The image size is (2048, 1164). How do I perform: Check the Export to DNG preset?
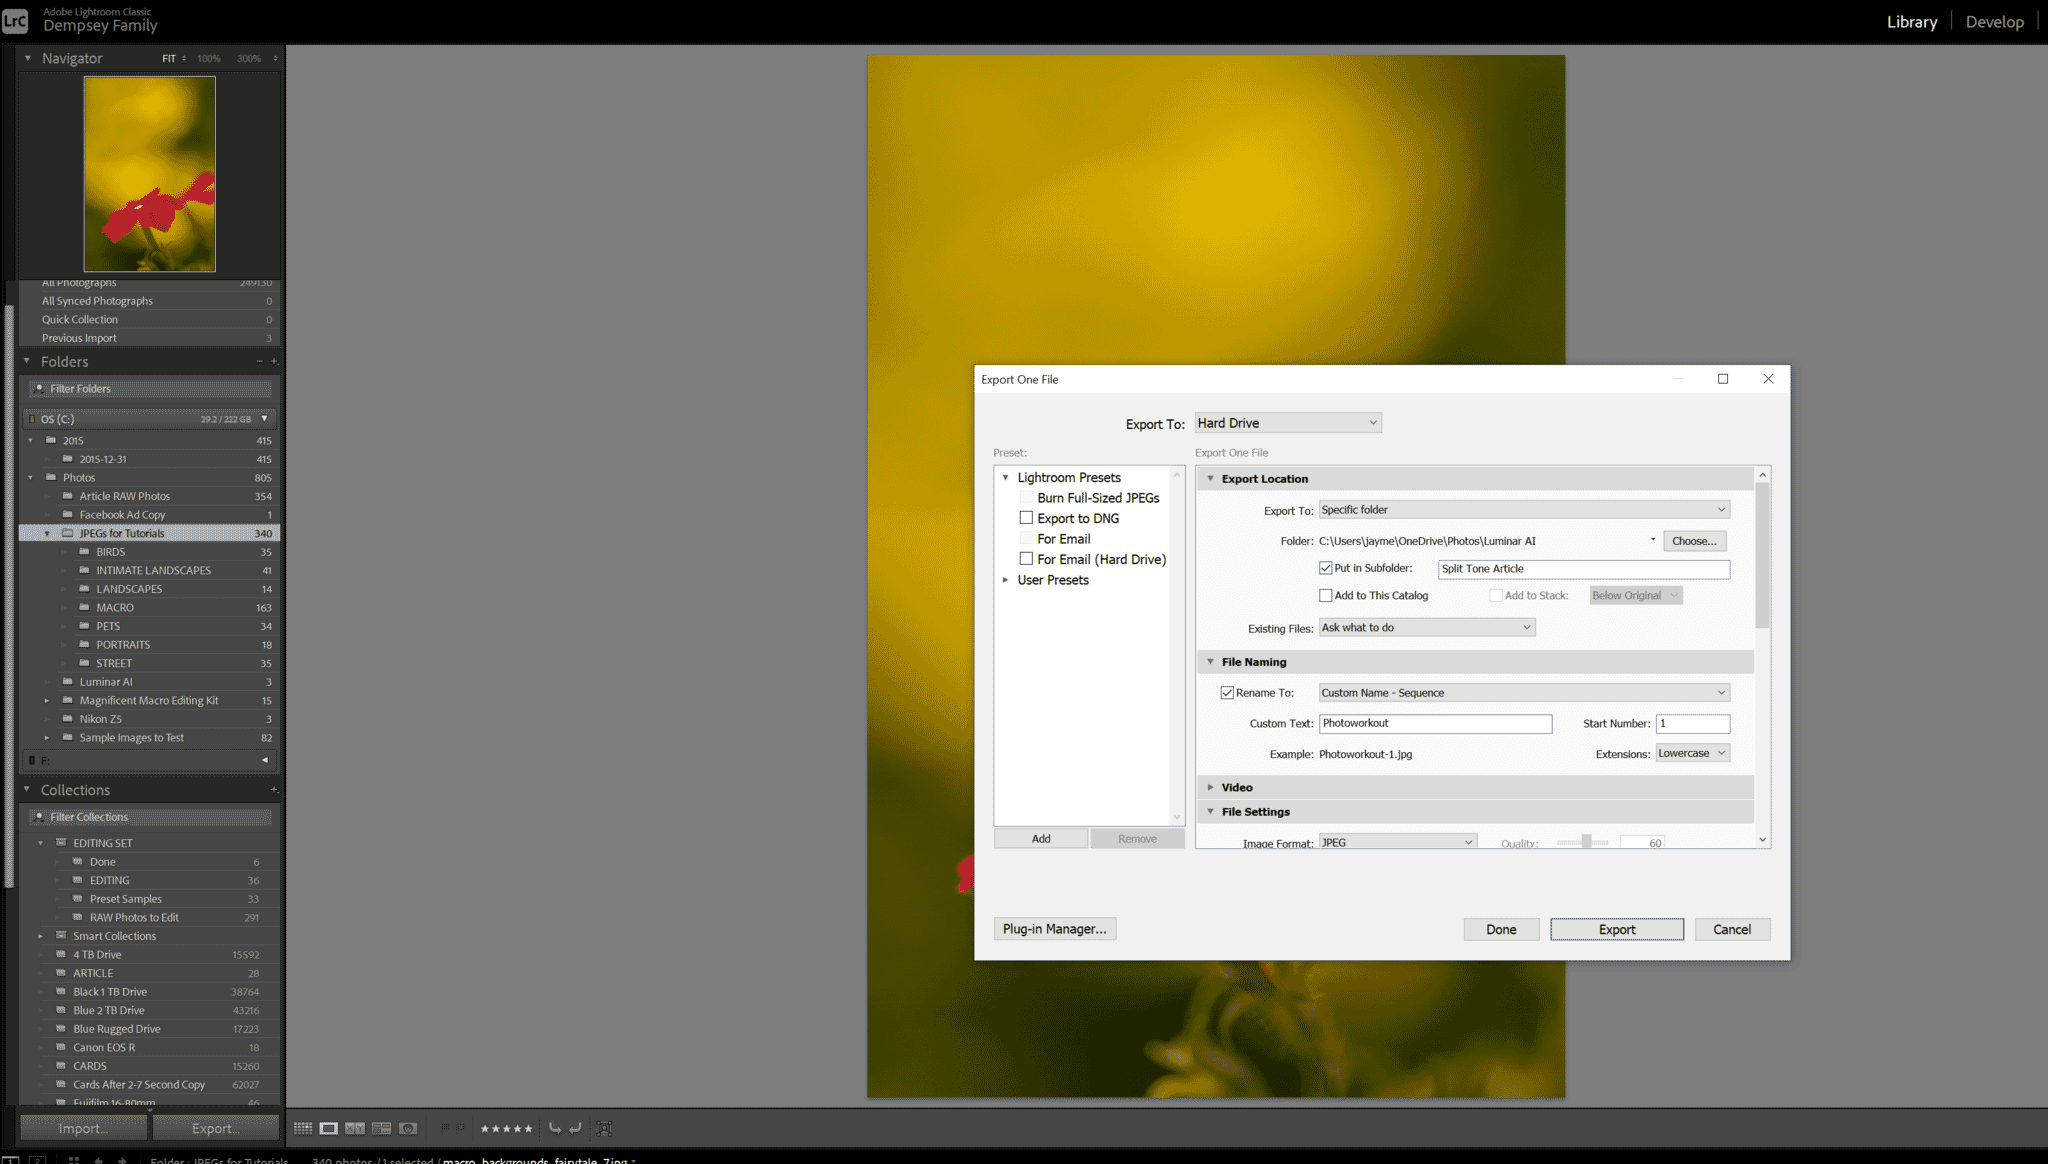tap(1026, 517)
